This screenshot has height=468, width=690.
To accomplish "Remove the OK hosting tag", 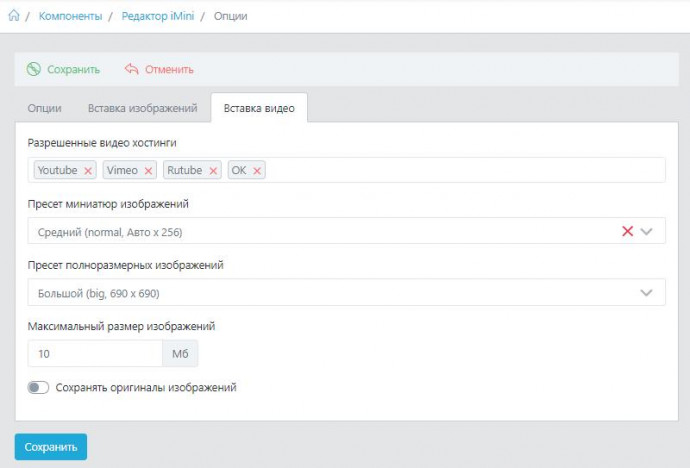I will (x=257, y=171).
